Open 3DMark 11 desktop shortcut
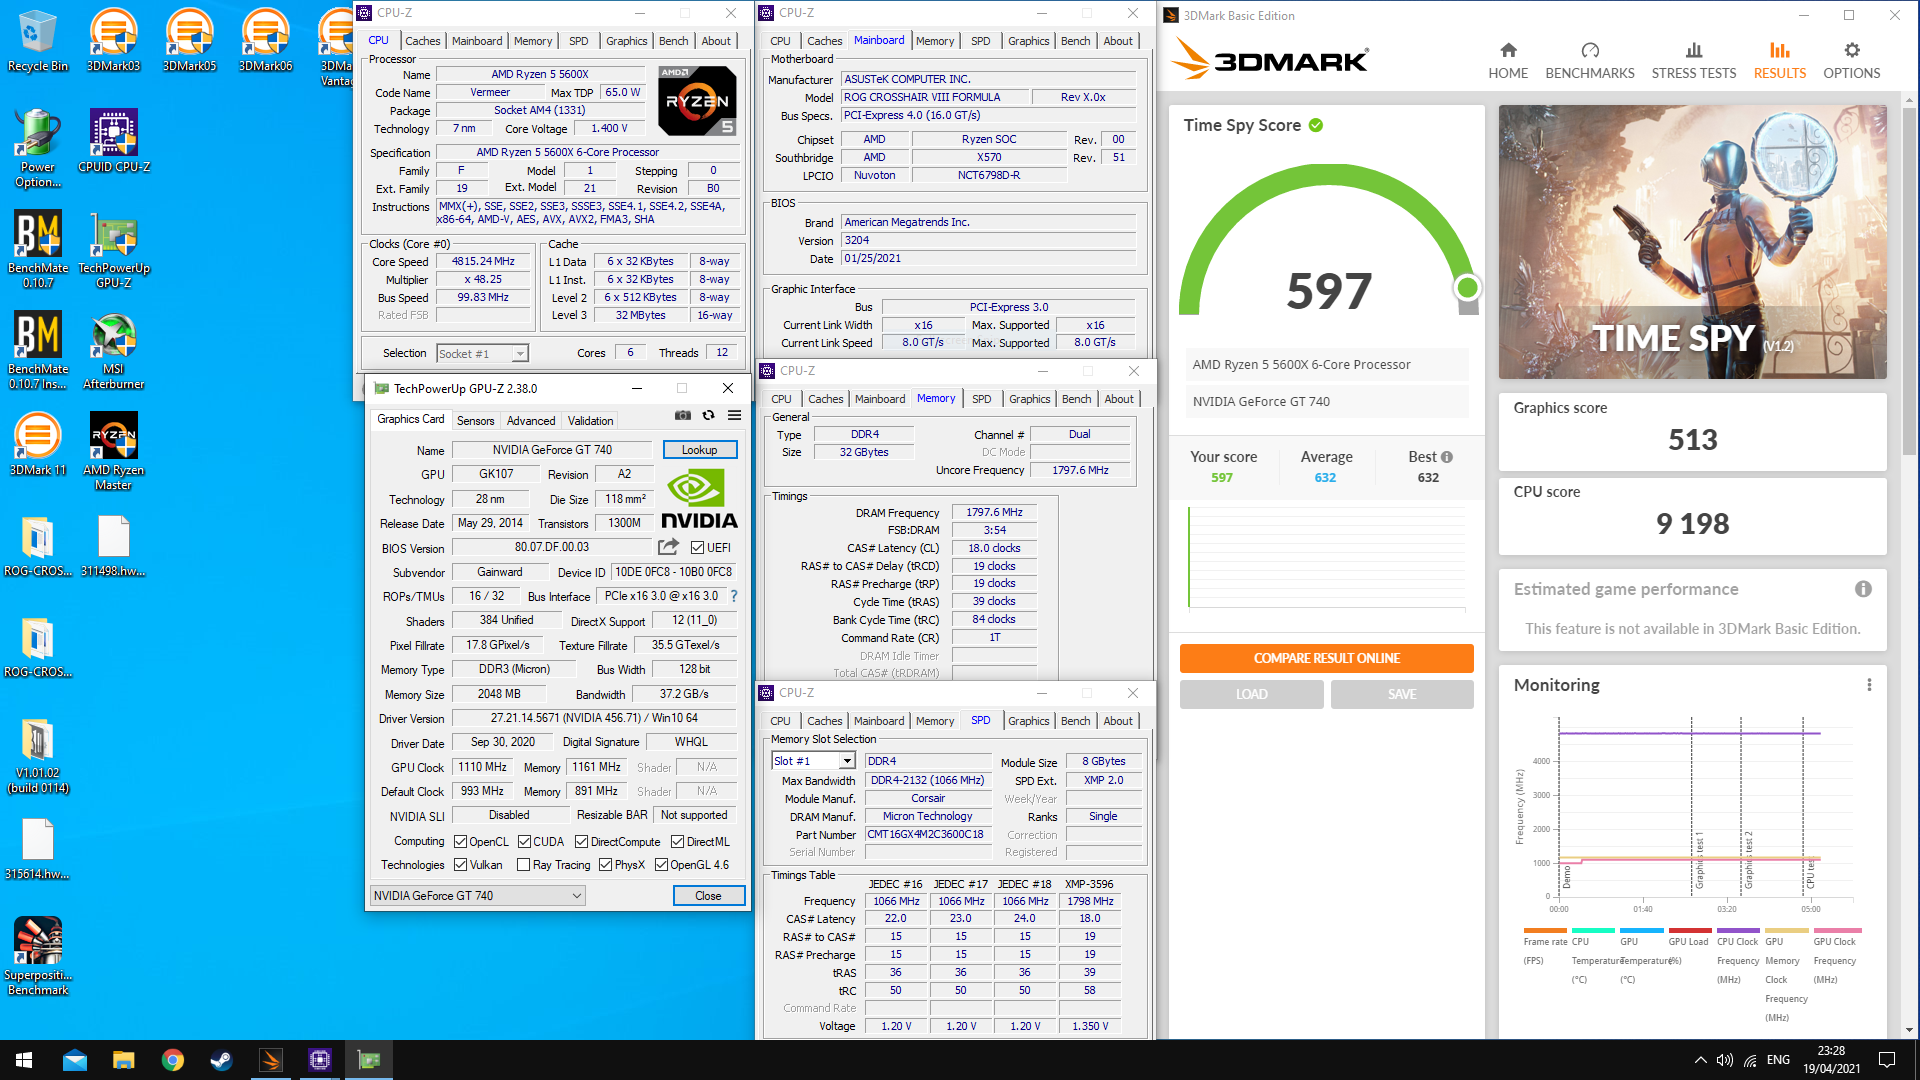Screen dimensions: 1920x1080 point(38,444)
